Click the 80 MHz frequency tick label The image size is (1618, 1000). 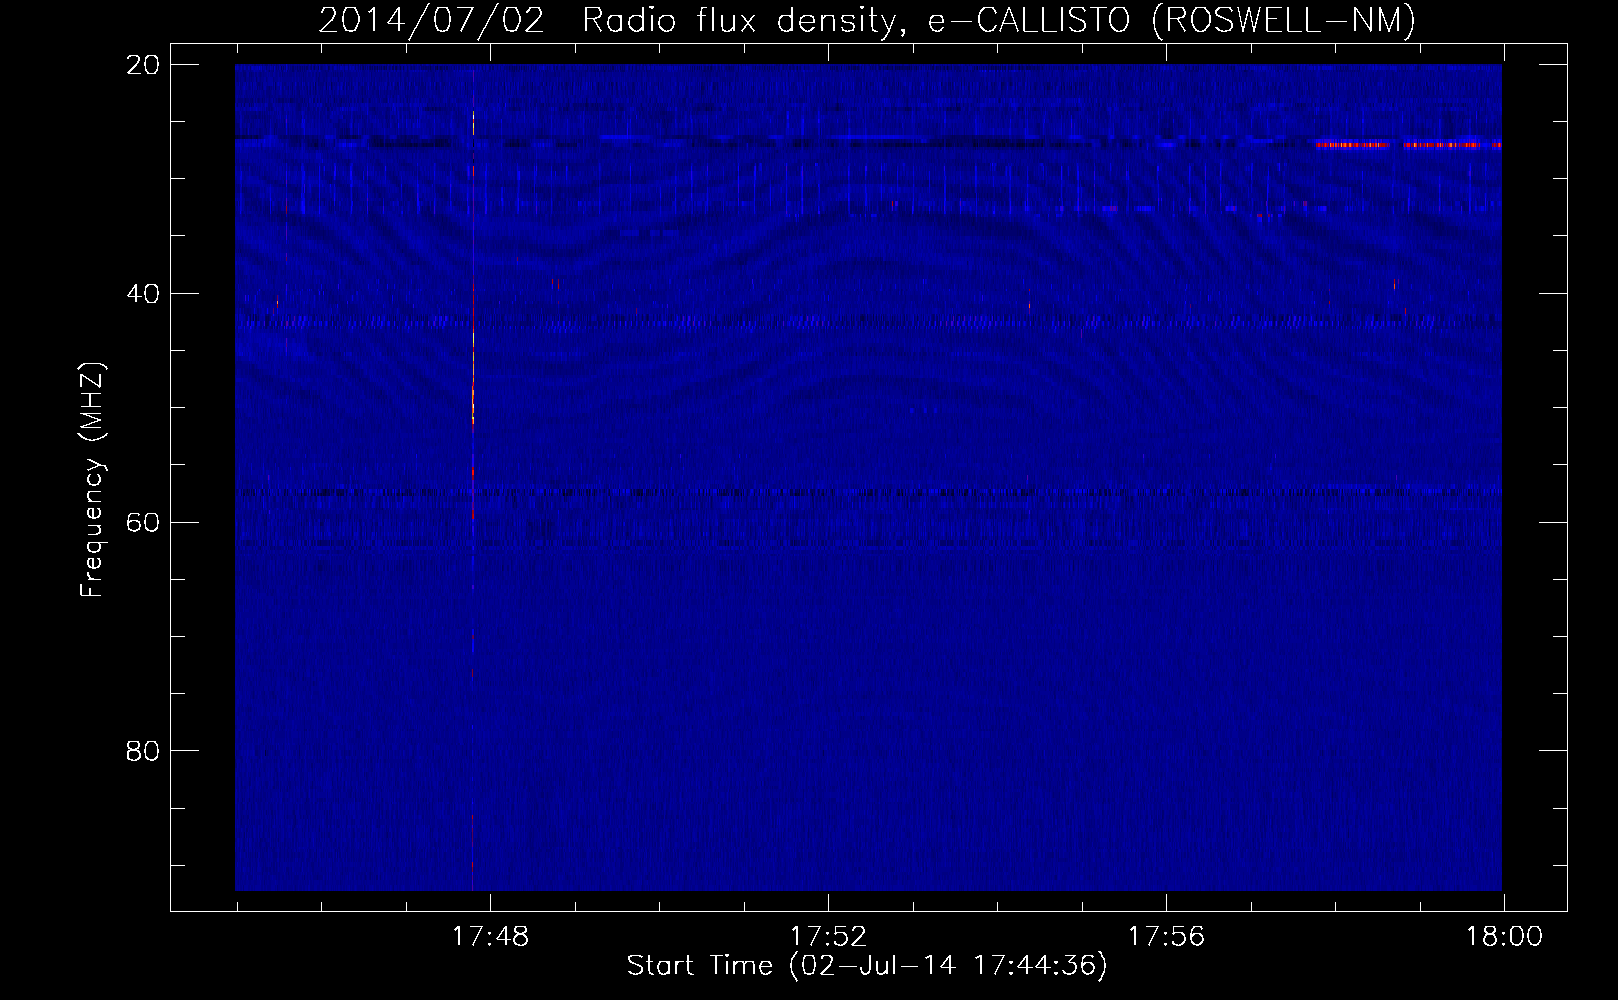(143, 751)
